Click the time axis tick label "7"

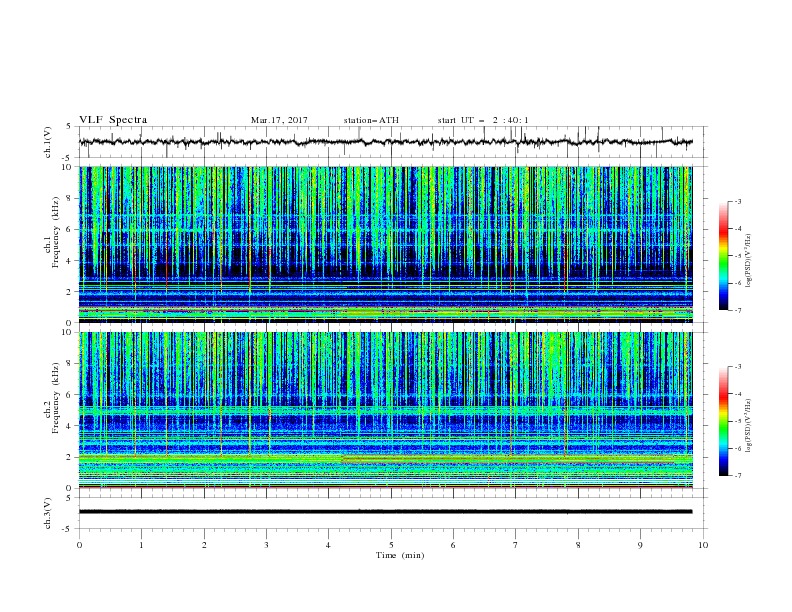coord(516,545)
